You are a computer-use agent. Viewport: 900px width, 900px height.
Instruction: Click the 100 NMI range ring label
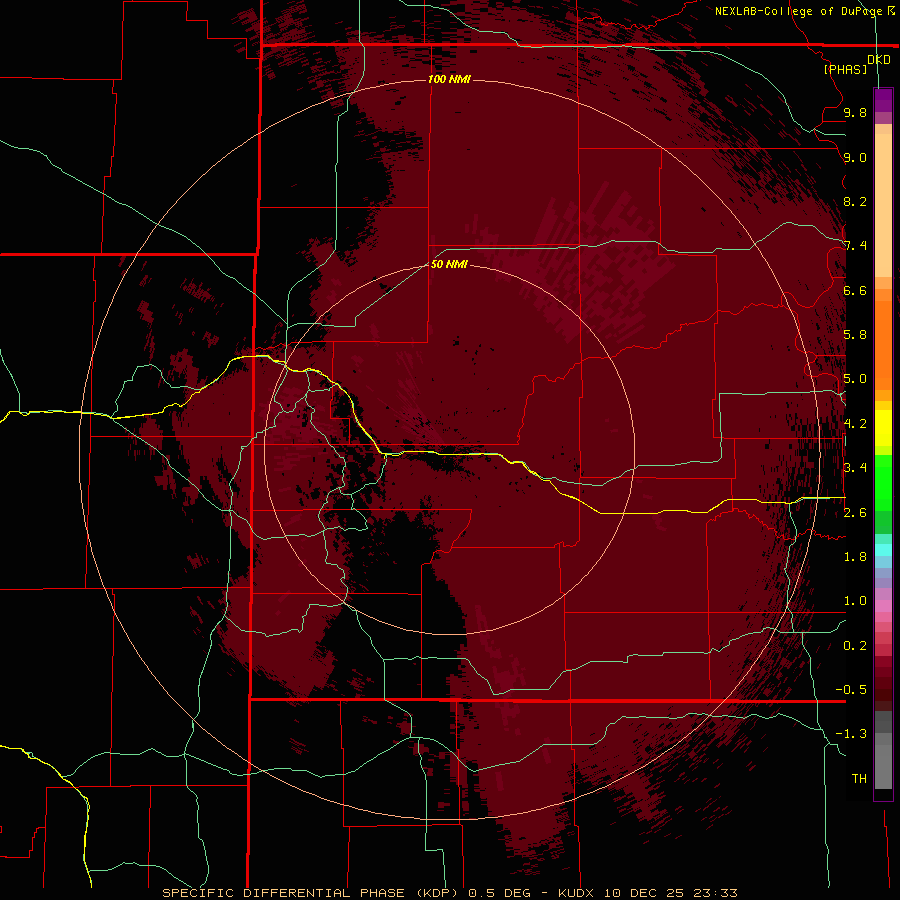tap(449, 79)
